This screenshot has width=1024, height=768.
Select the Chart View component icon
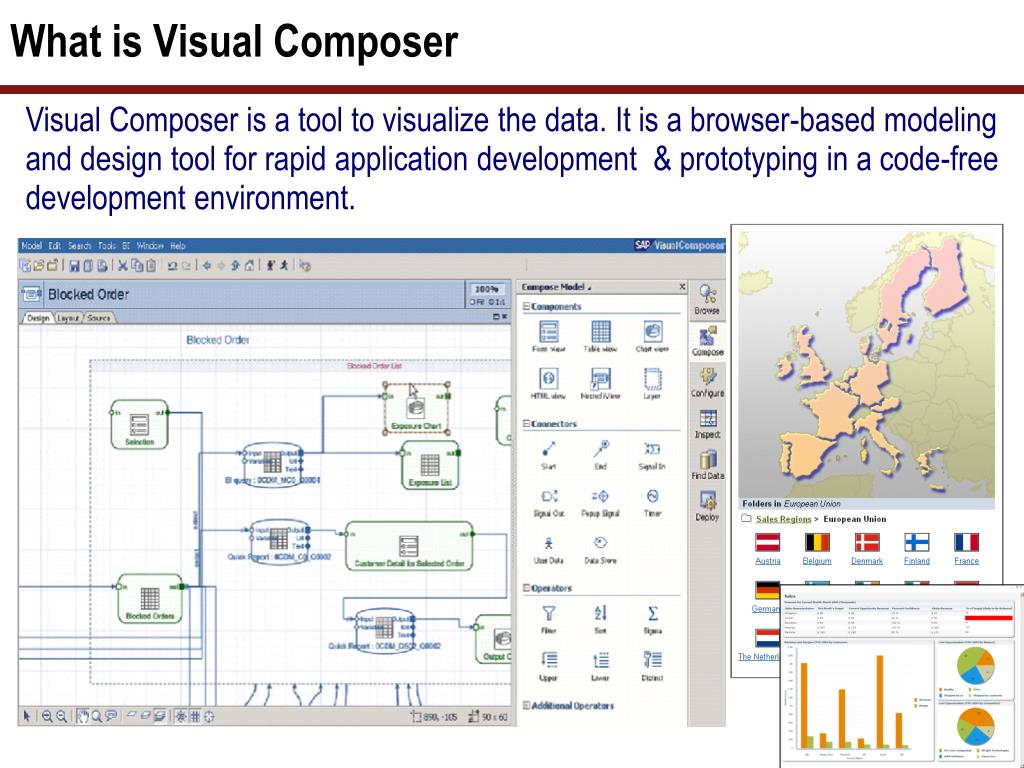click(652, 332)
